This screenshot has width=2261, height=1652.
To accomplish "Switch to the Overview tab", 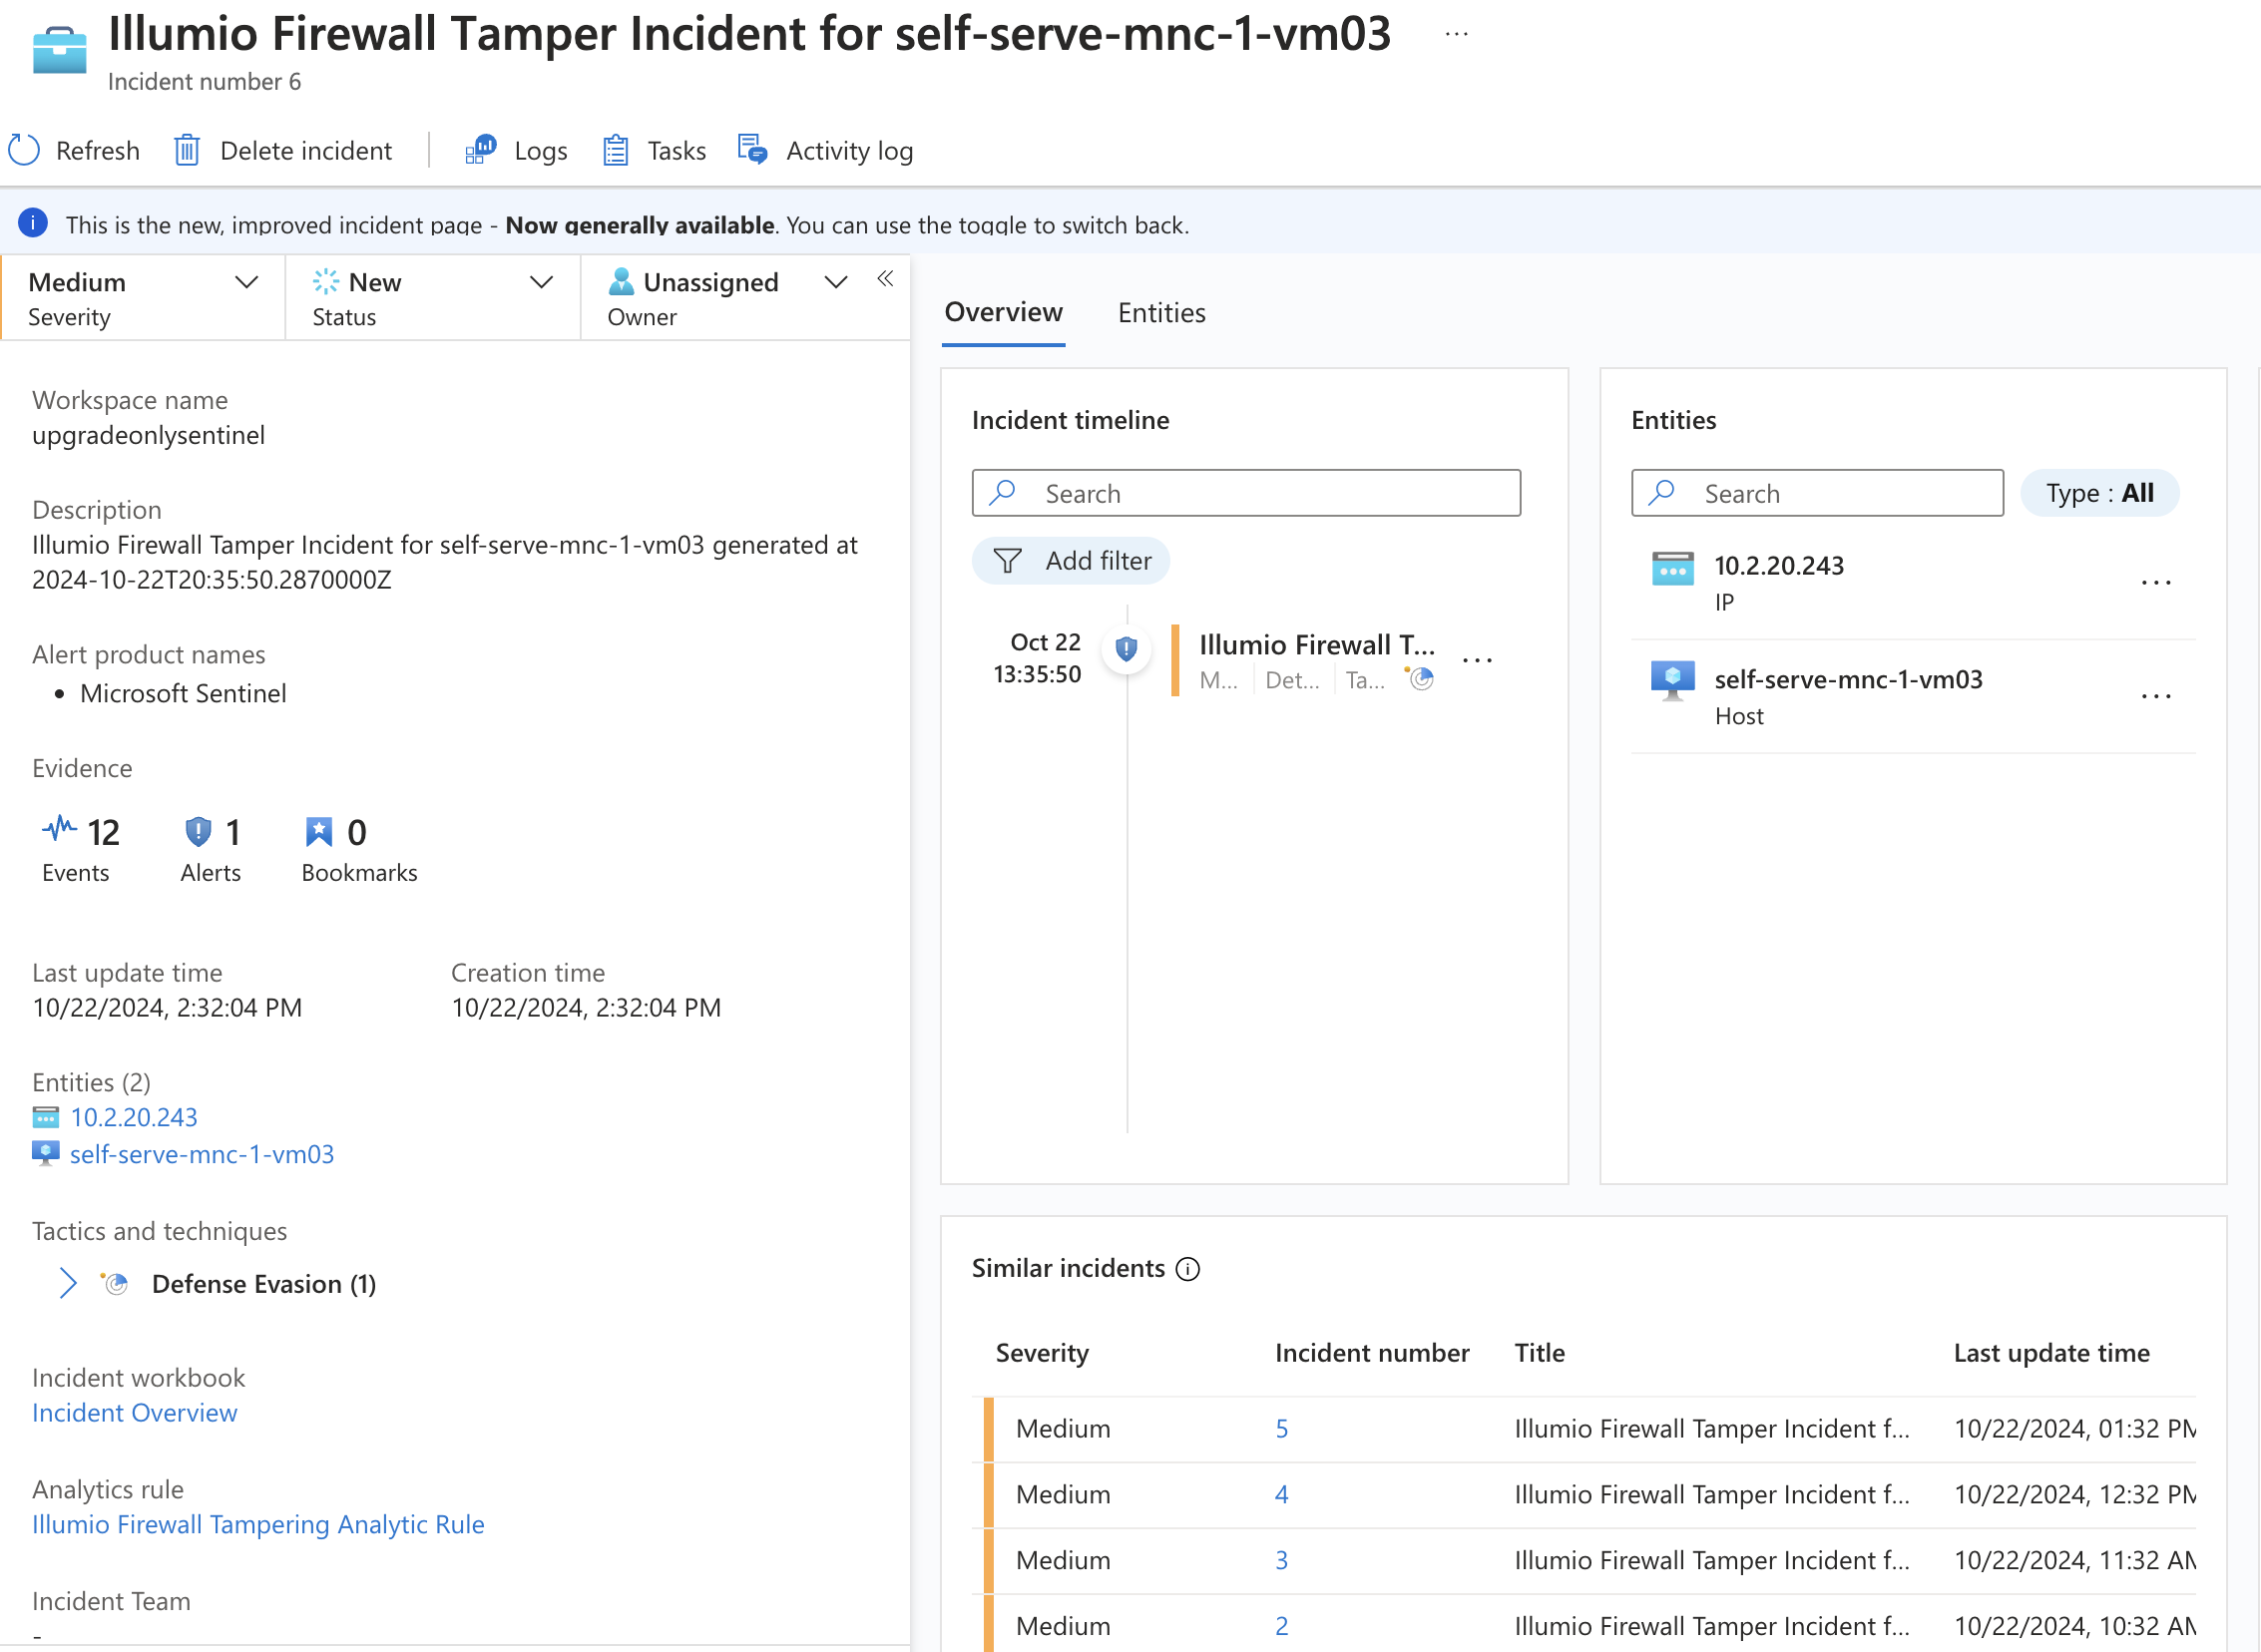I will [1003, 312].
